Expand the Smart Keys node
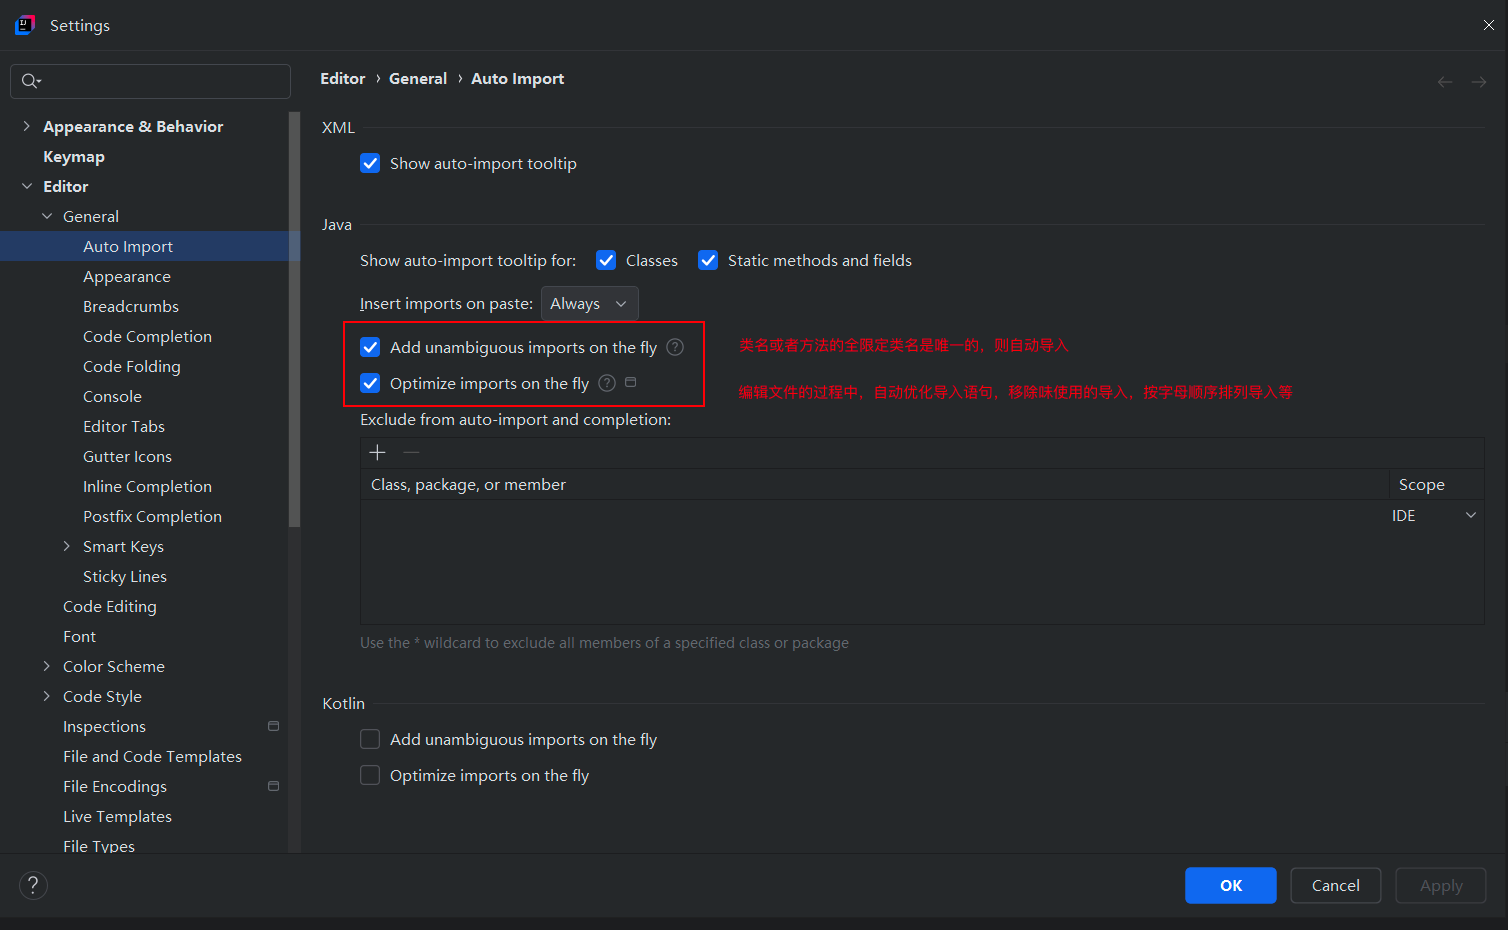The image size is (1508, 930). (67, 546)
